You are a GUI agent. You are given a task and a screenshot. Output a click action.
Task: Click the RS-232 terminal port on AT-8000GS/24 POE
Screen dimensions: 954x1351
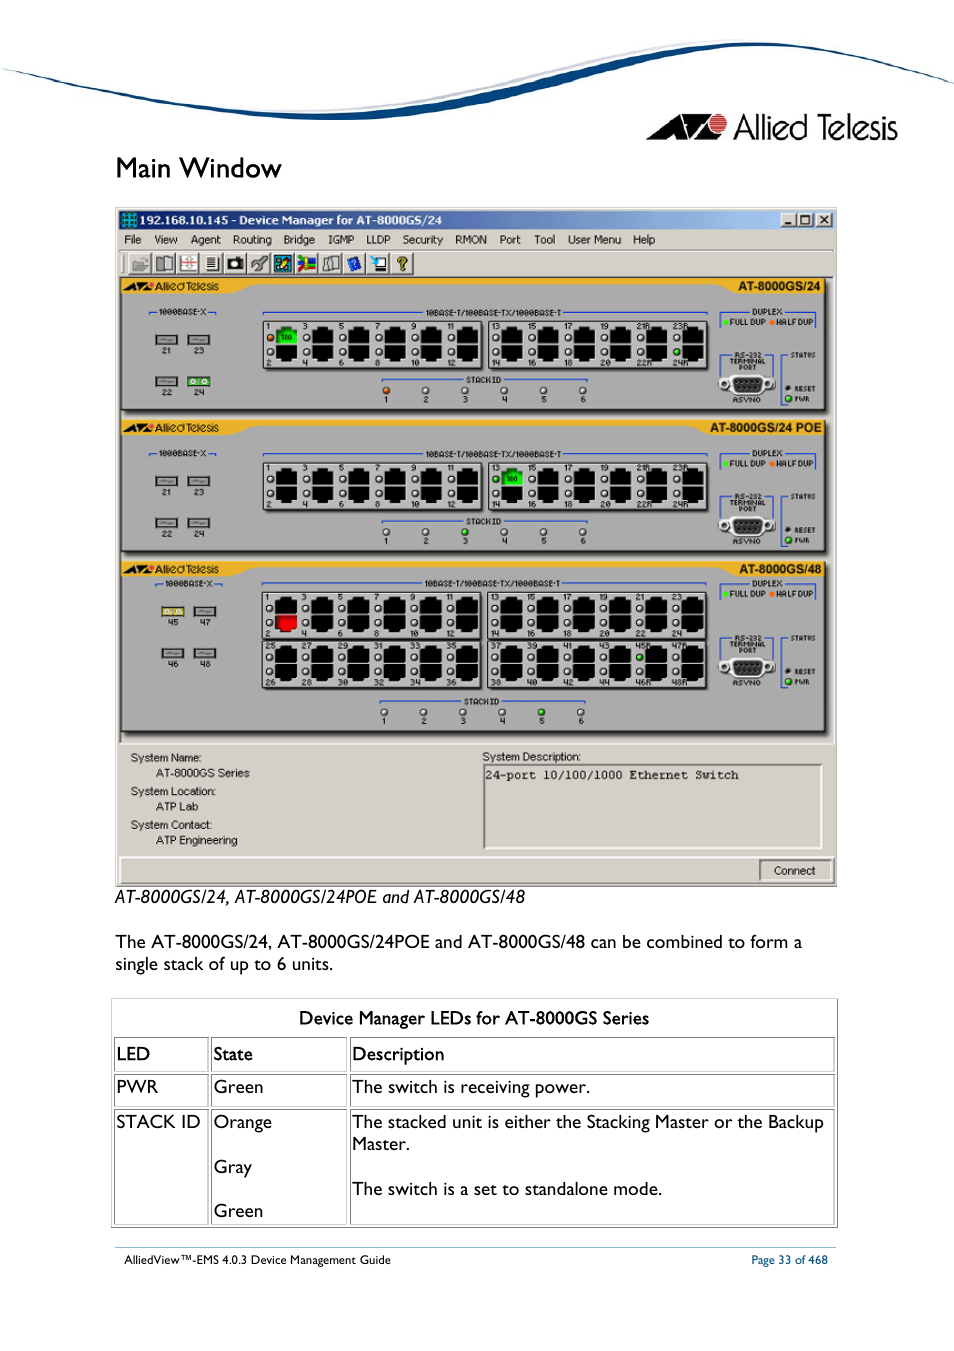[x=747, y=526]
